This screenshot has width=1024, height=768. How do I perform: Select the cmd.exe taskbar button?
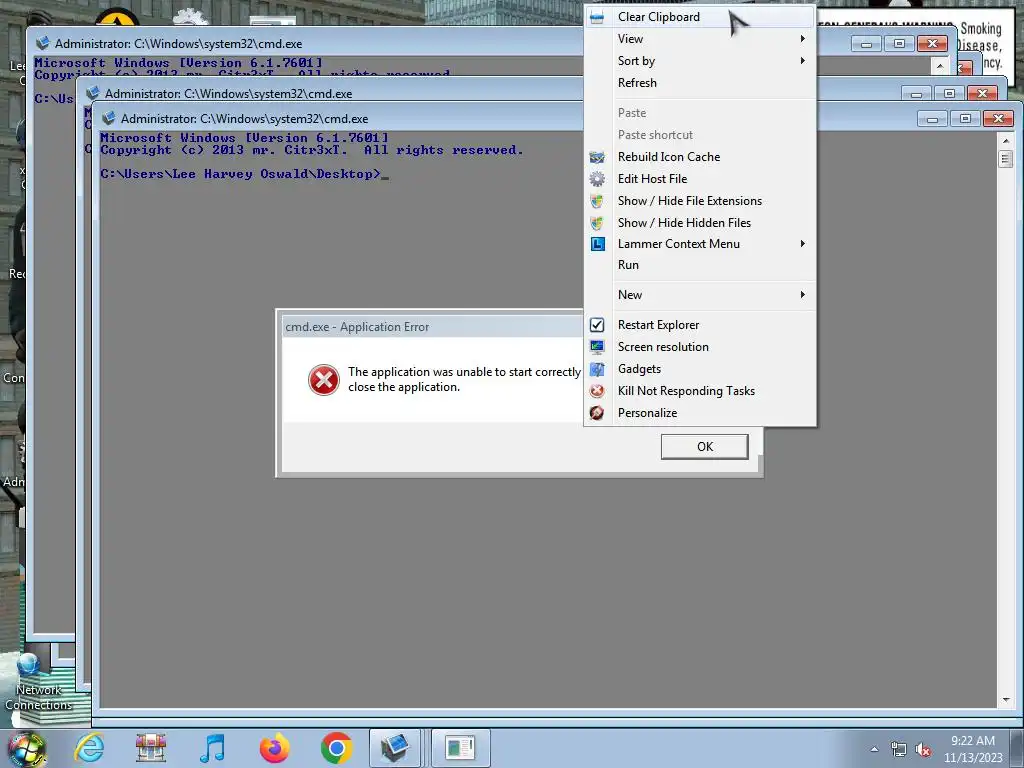click(395, 748)
